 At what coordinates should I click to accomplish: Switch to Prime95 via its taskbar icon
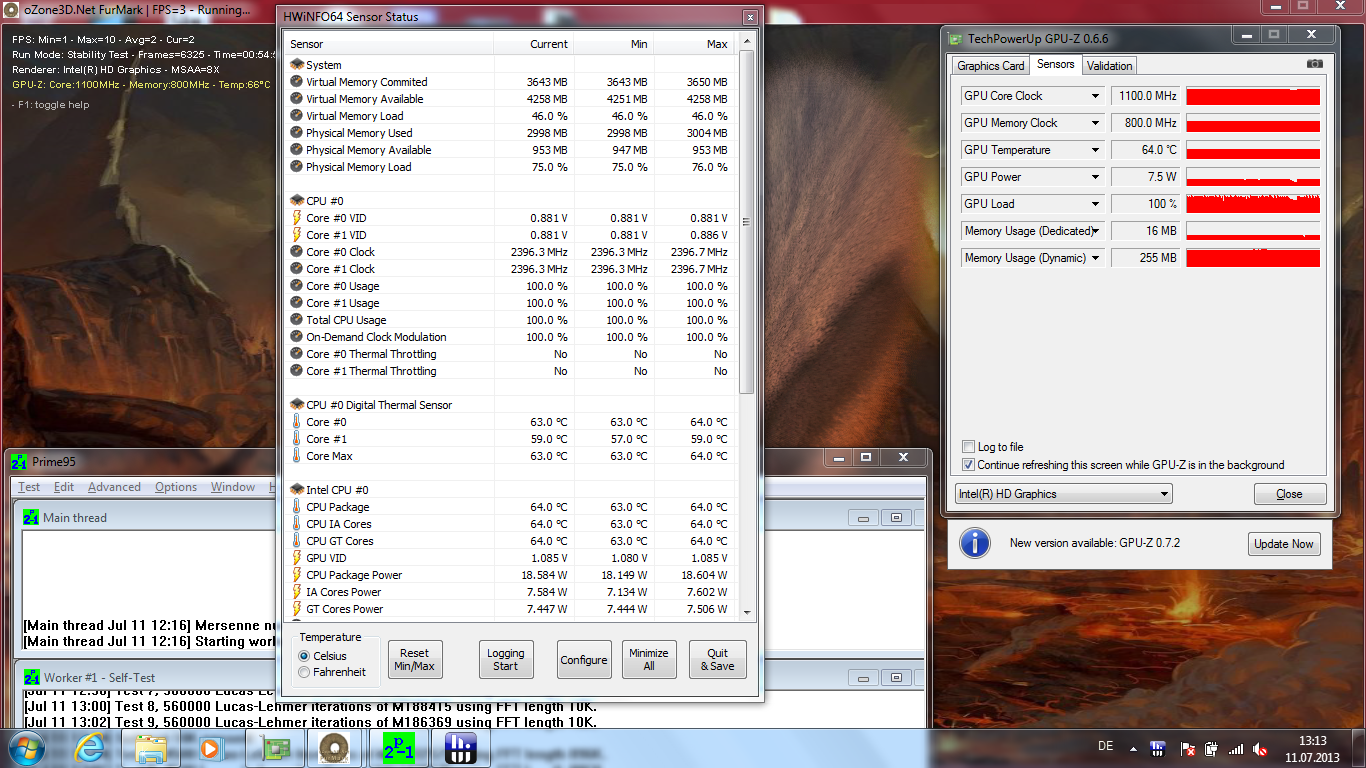coord(398,747)
